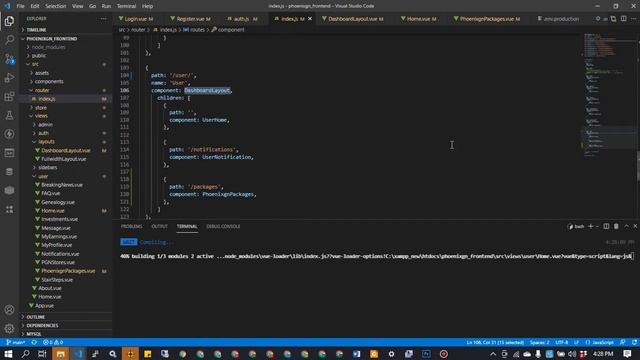Viewport: 640px width, 360px height.
Task: Open the Source Control view
Action: (x=9, y=59)
